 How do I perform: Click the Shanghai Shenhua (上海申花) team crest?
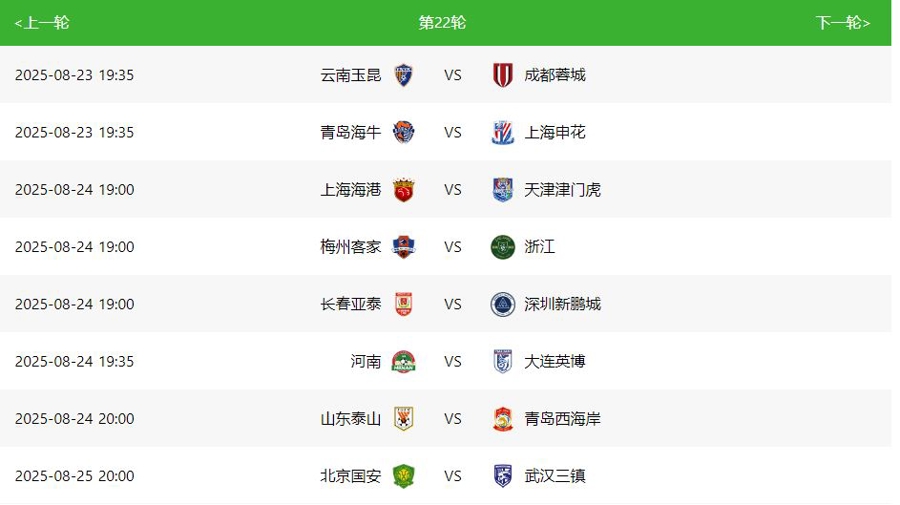(x=503, y=132)
